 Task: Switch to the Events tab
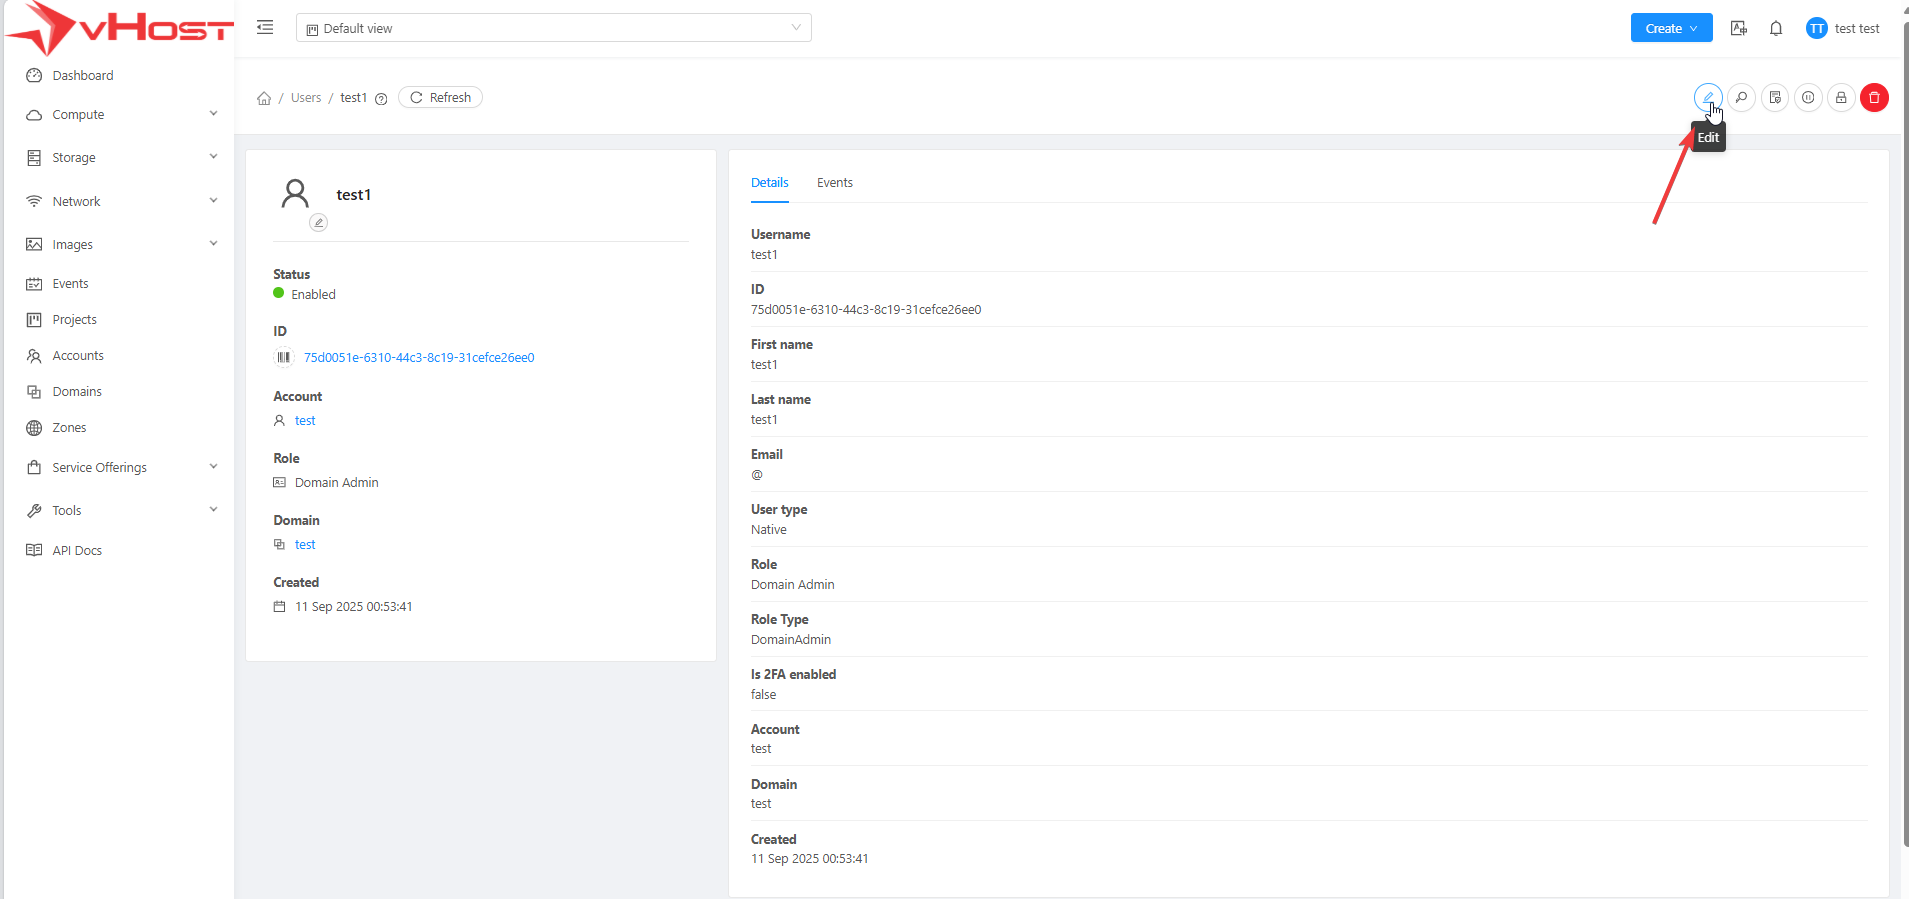[x=834, y=183]
